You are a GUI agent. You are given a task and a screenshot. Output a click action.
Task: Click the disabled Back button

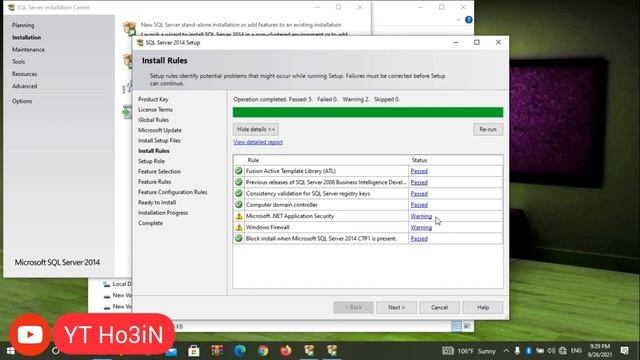tap(353, 307)
